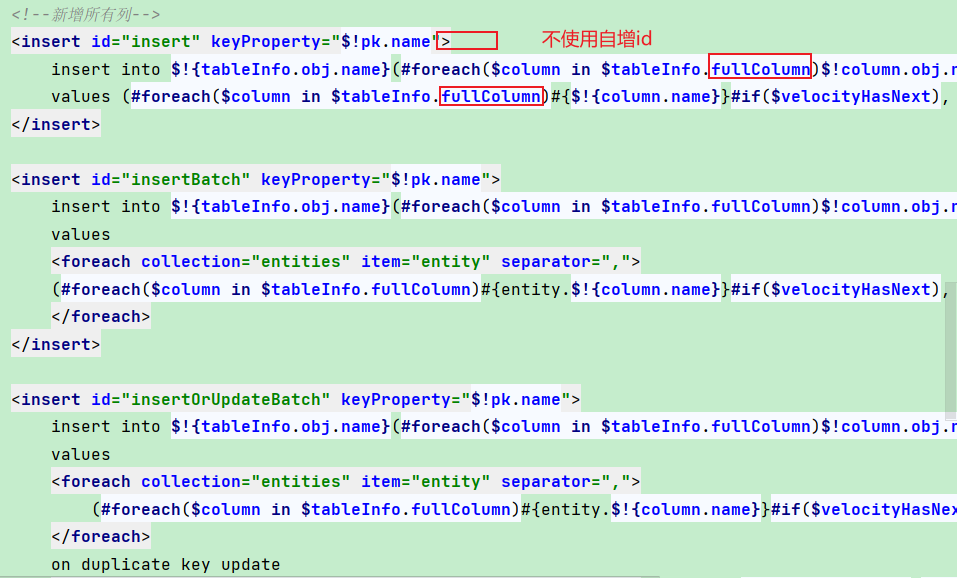Click red-boxed fullColumn on first insert into line

click(760, 69)
